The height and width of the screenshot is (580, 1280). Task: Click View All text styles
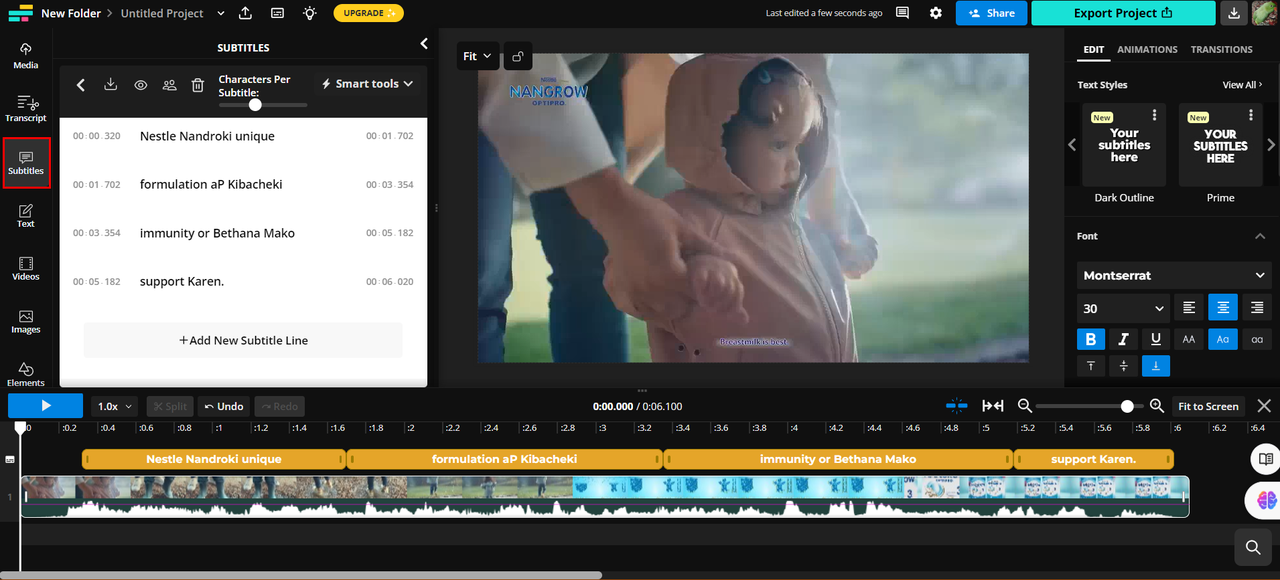pyautogui.click(x=1242, y=85)
